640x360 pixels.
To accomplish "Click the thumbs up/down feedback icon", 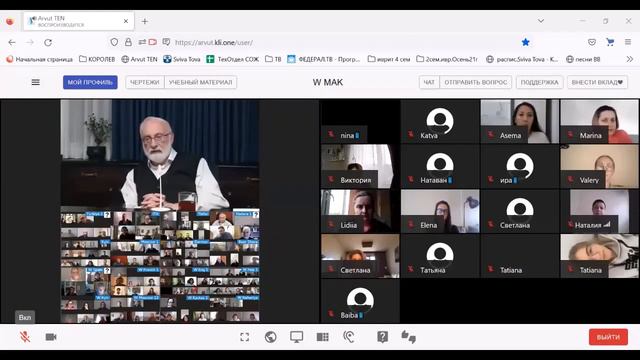I will click(x=409, y=337).
